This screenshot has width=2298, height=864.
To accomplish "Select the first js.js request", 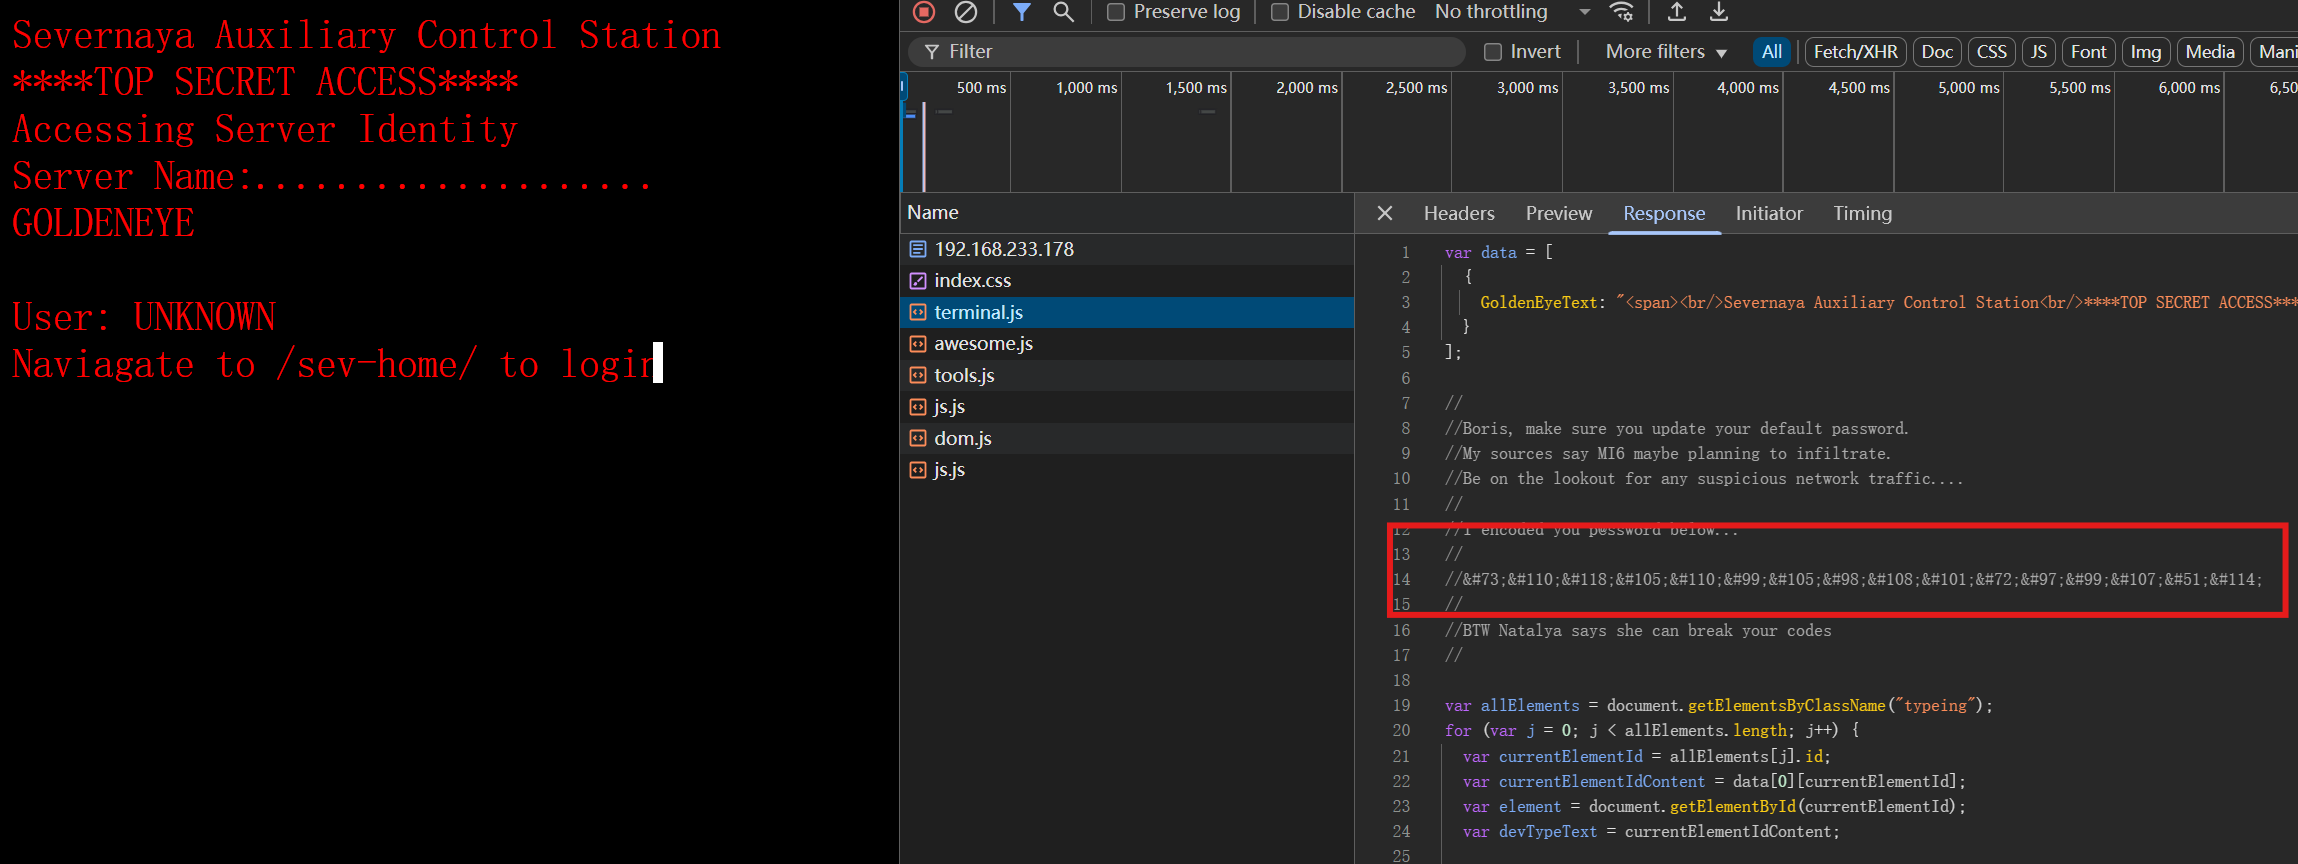I will (1127, 407).
